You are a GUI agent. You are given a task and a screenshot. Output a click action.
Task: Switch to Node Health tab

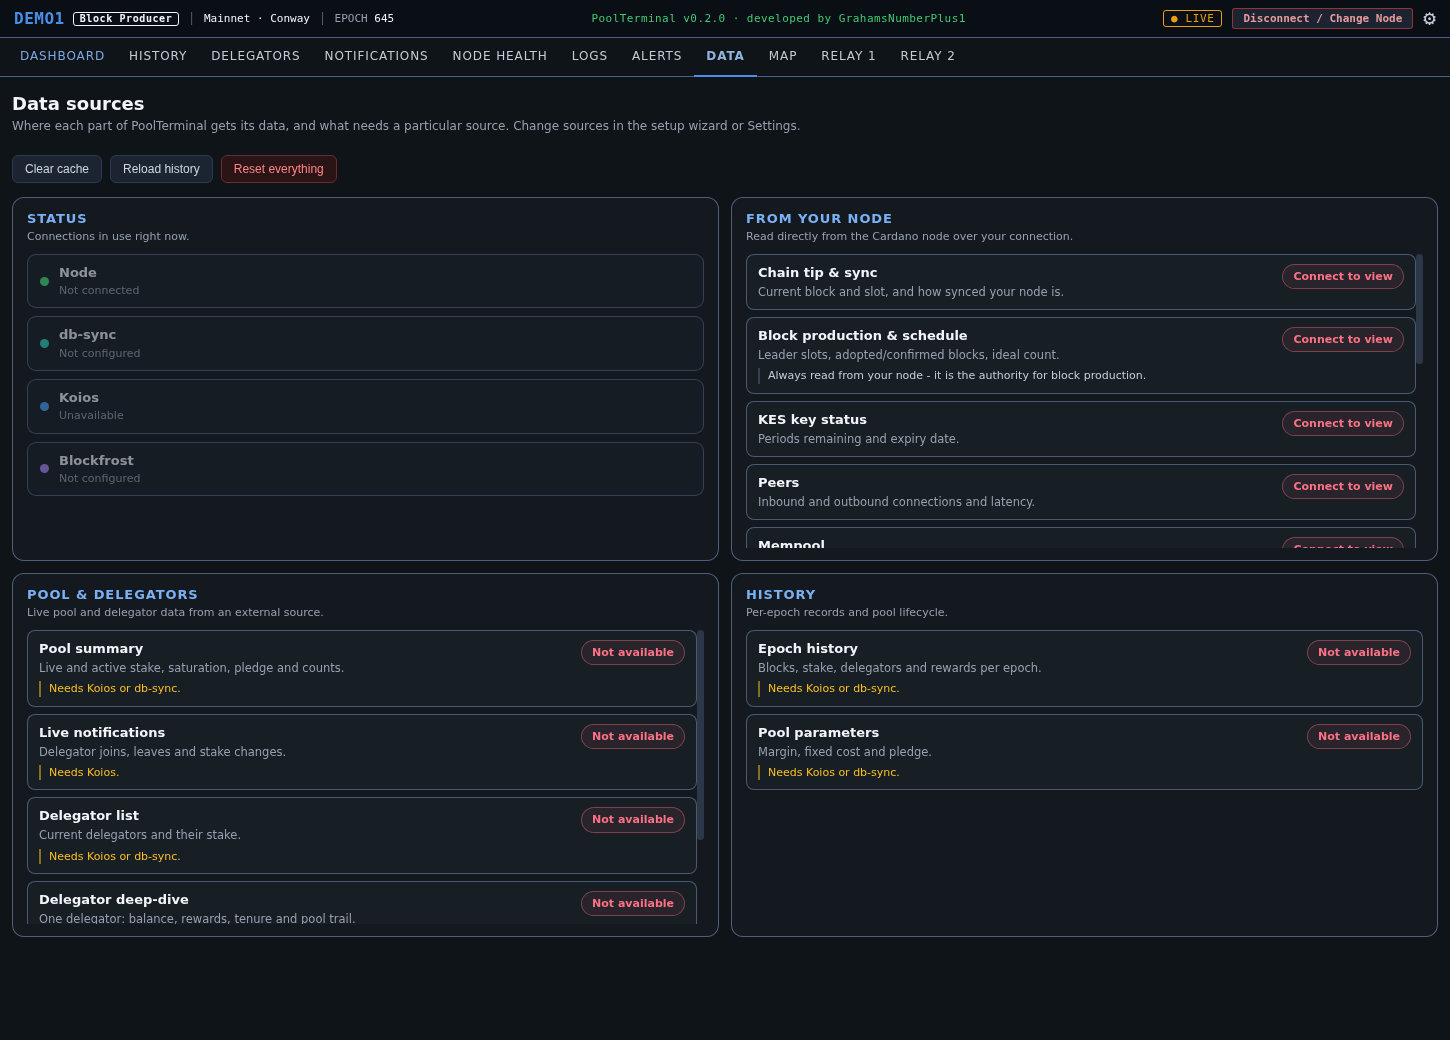500,56
